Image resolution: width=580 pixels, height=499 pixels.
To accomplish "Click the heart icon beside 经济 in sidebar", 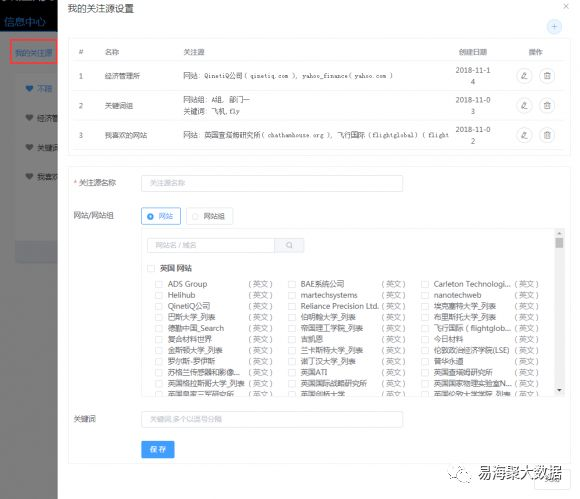I will [30, 118].
